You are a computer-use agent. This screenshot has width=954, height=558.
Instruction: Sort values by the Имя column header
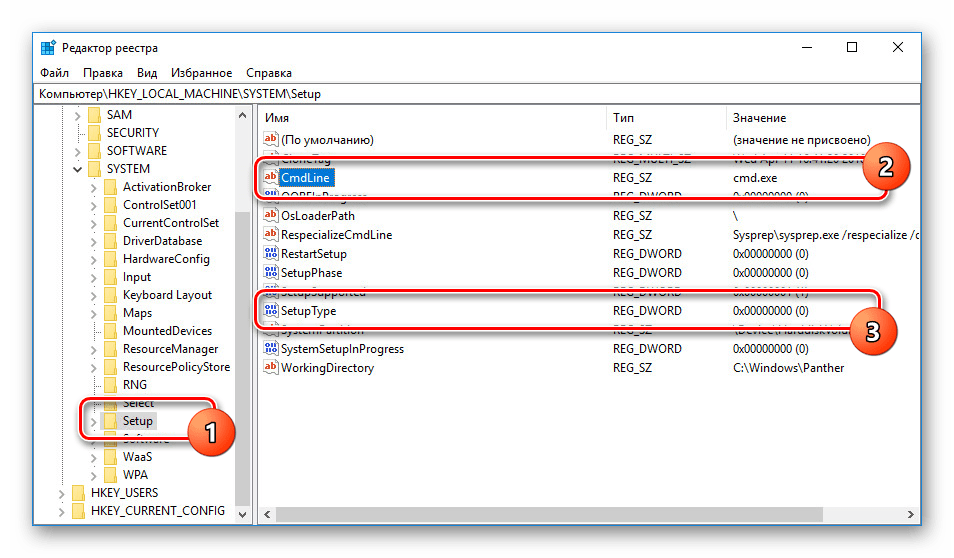coord(430,118)
